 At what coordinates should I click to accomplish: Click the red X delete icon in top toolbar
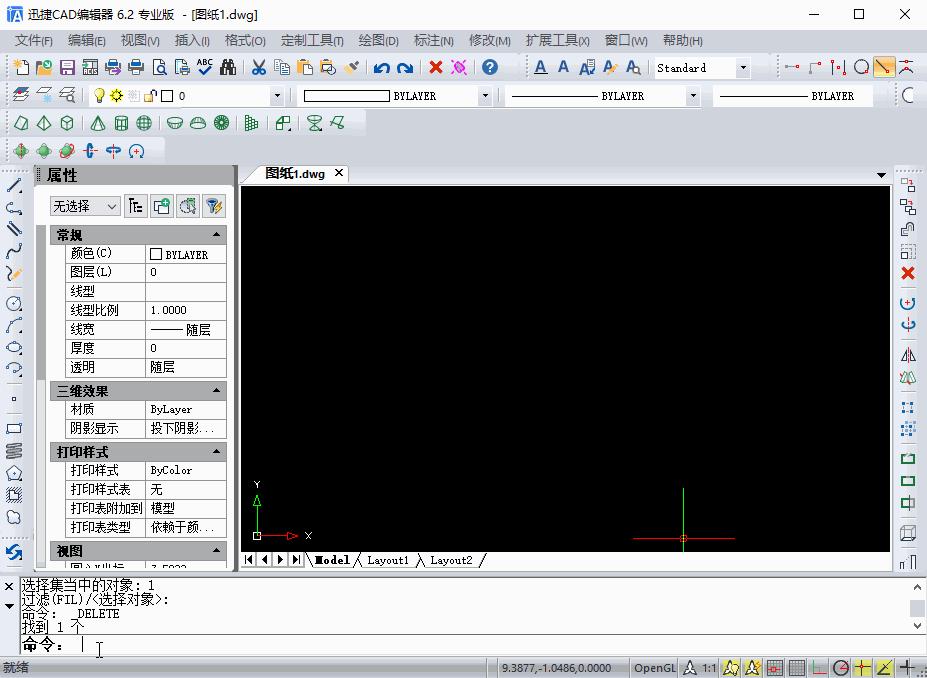click(436, 68)
